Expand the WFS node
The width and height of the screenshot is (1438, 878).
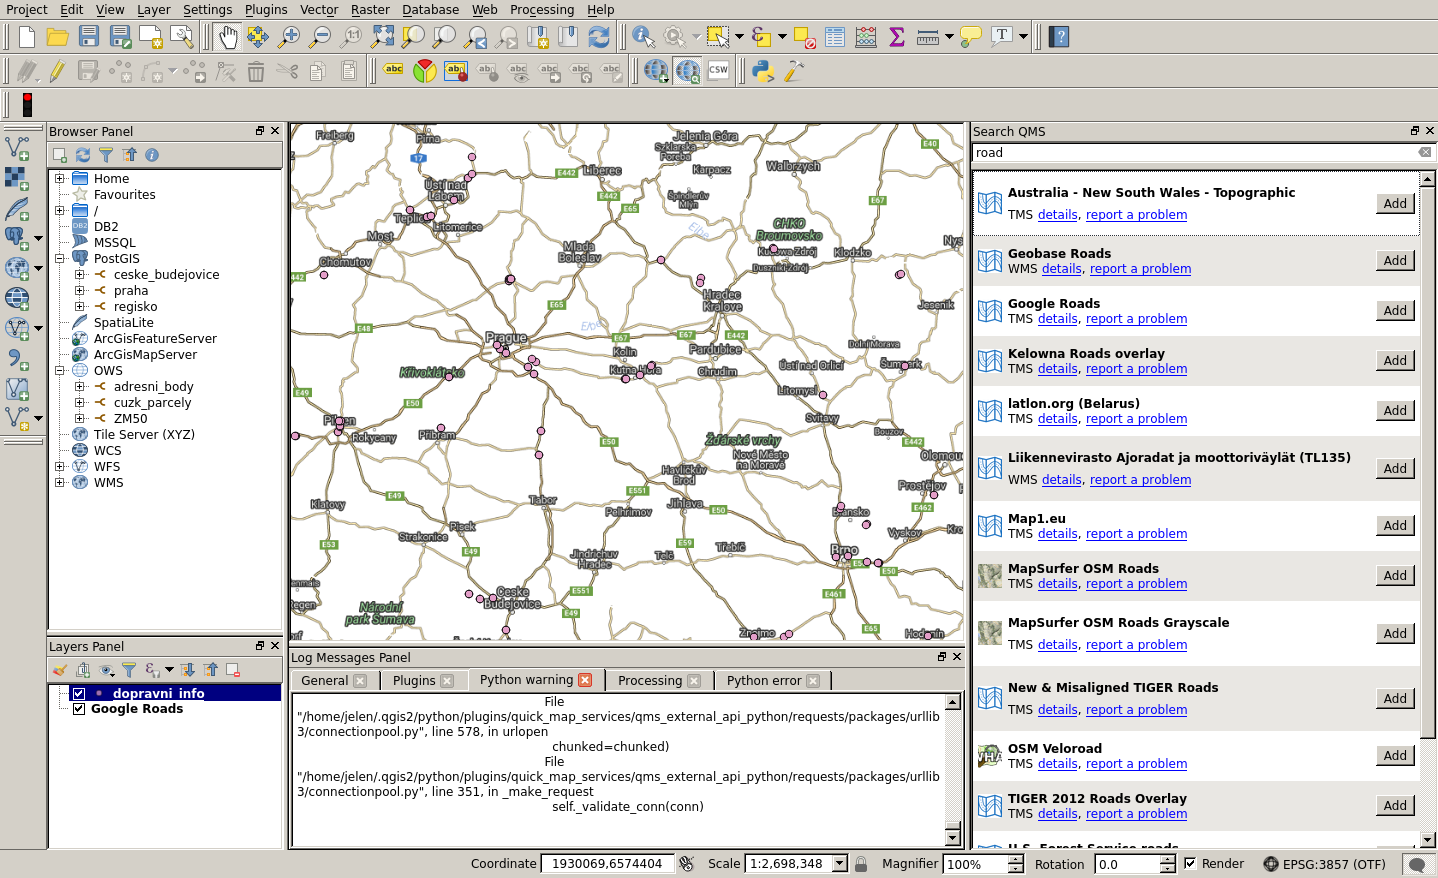click(x=60, y=467)
